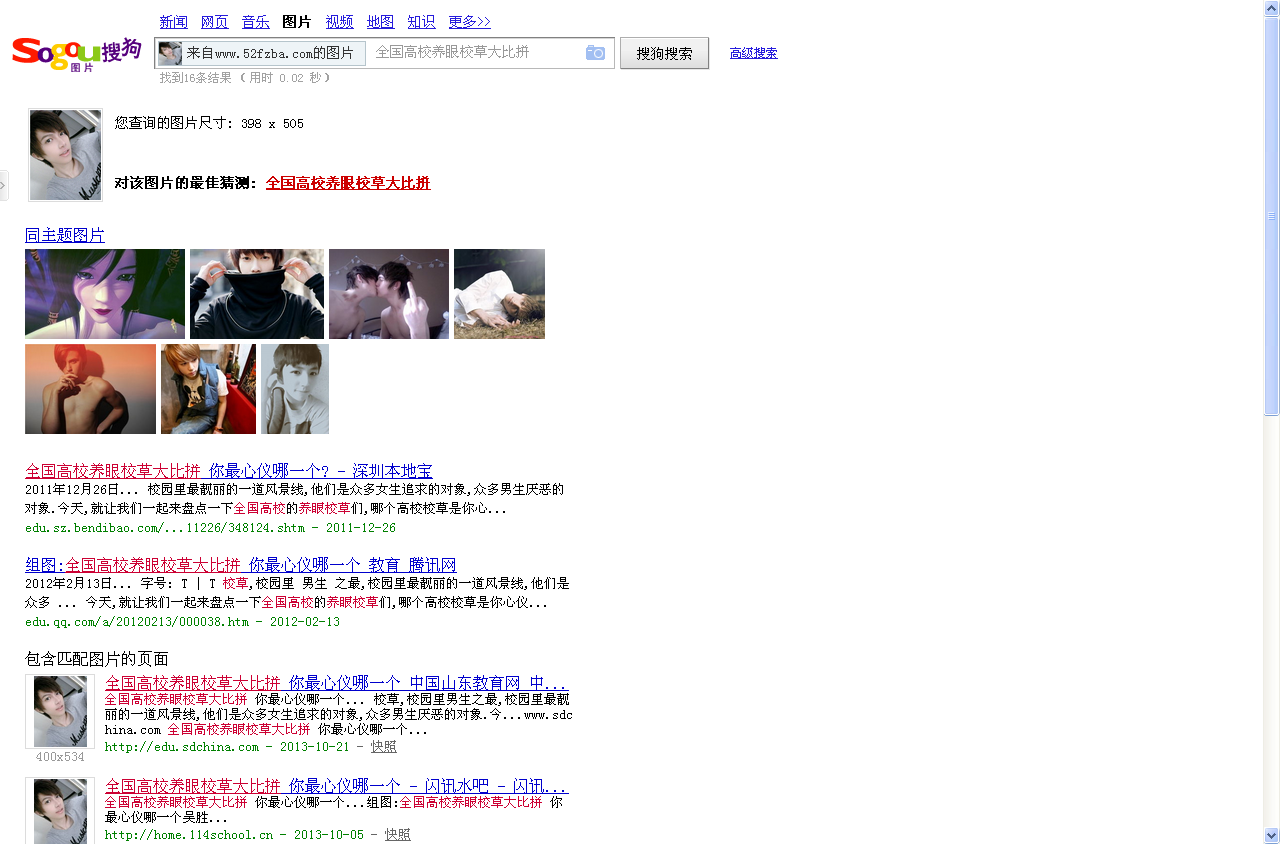Viewport: 1280px width, 844px height.
Task: Open the 高级搜索 link
Action: pyautogui.click(x=753, y=53)
